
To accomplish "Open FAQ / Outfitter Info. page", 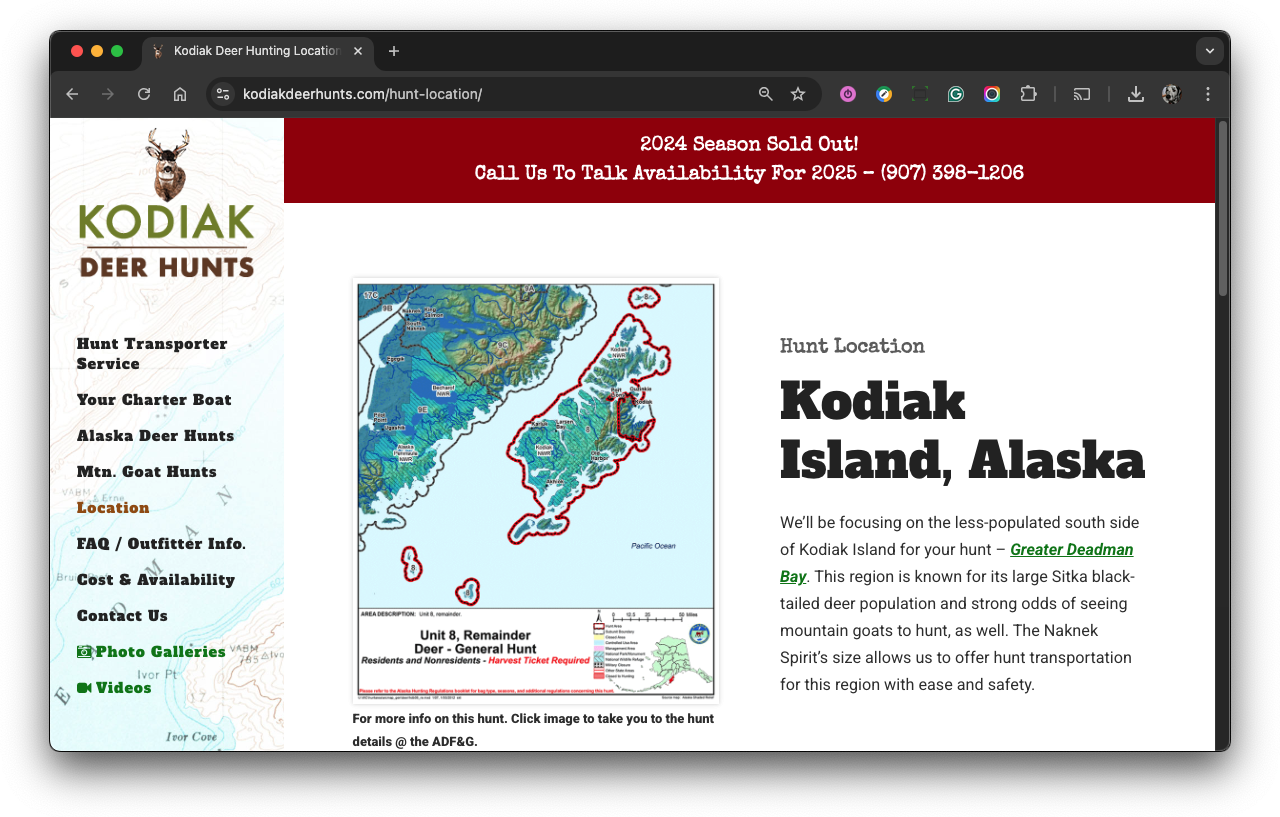I will (x=161, y=544).
